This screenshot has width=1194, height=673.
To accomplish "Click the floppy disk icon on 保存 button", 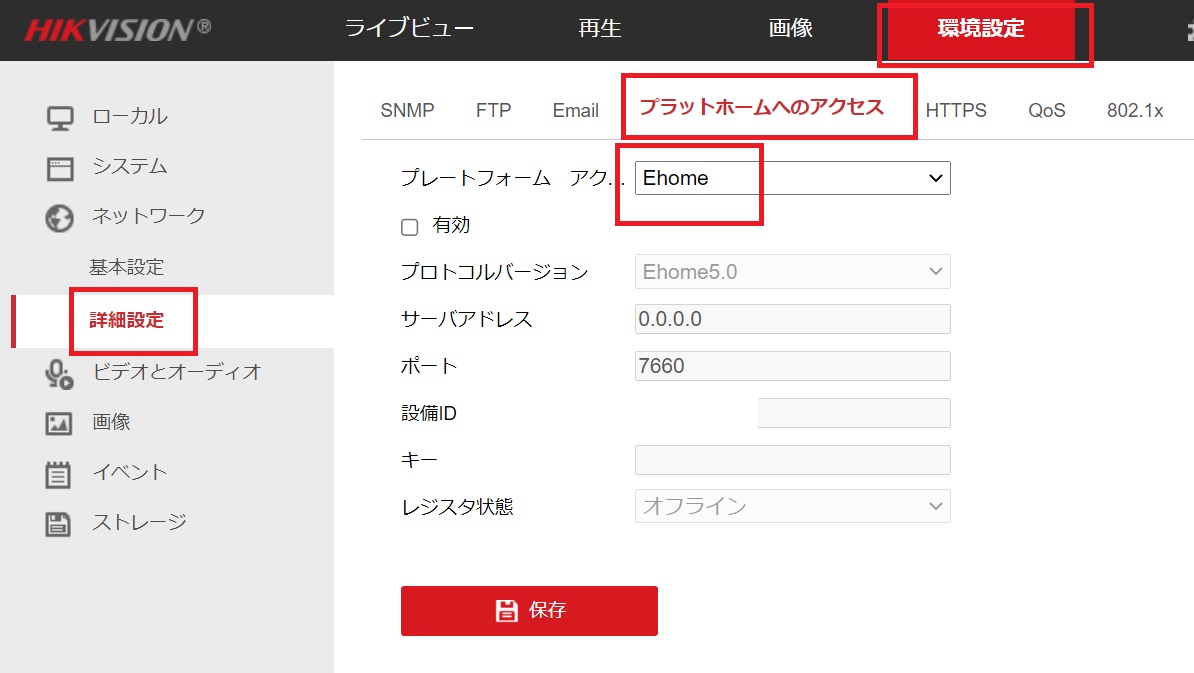I will click(506, 610).
